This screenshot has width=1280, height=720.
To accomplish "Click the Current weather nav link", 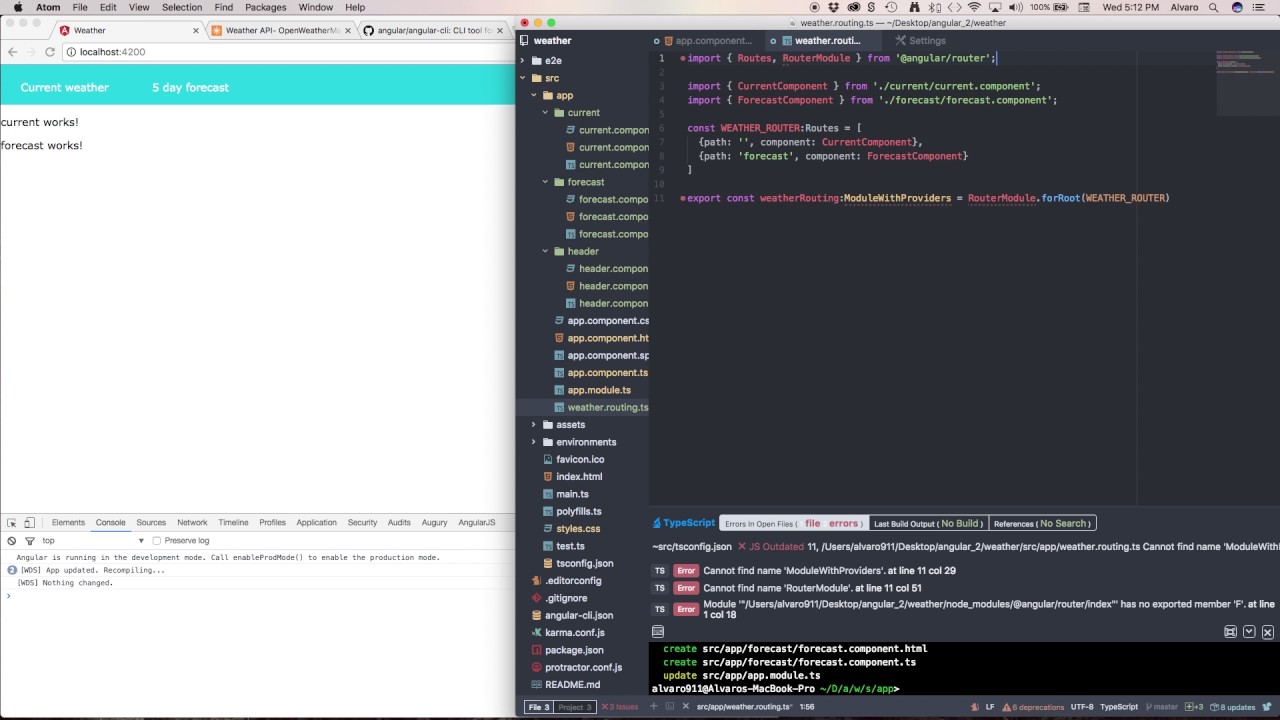I will coord(65,87).
